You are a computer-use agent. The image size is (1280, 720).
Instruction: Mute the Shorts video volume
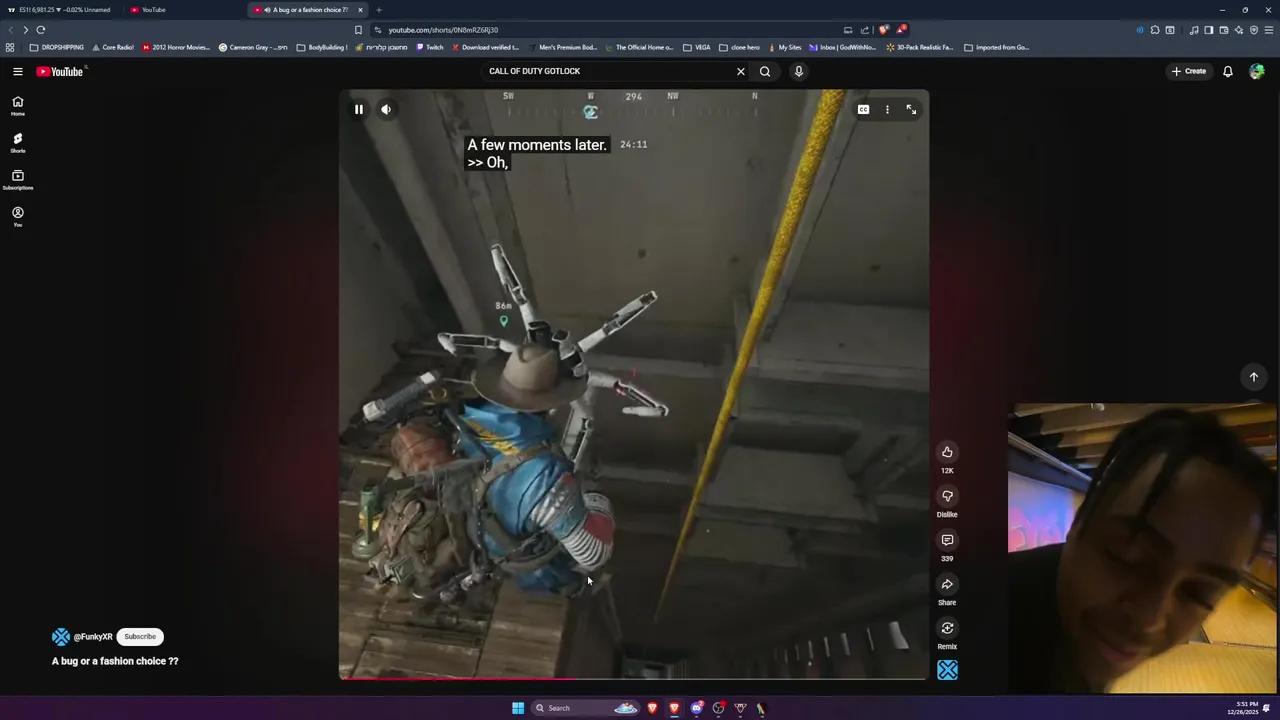click(x=386, y=110)
